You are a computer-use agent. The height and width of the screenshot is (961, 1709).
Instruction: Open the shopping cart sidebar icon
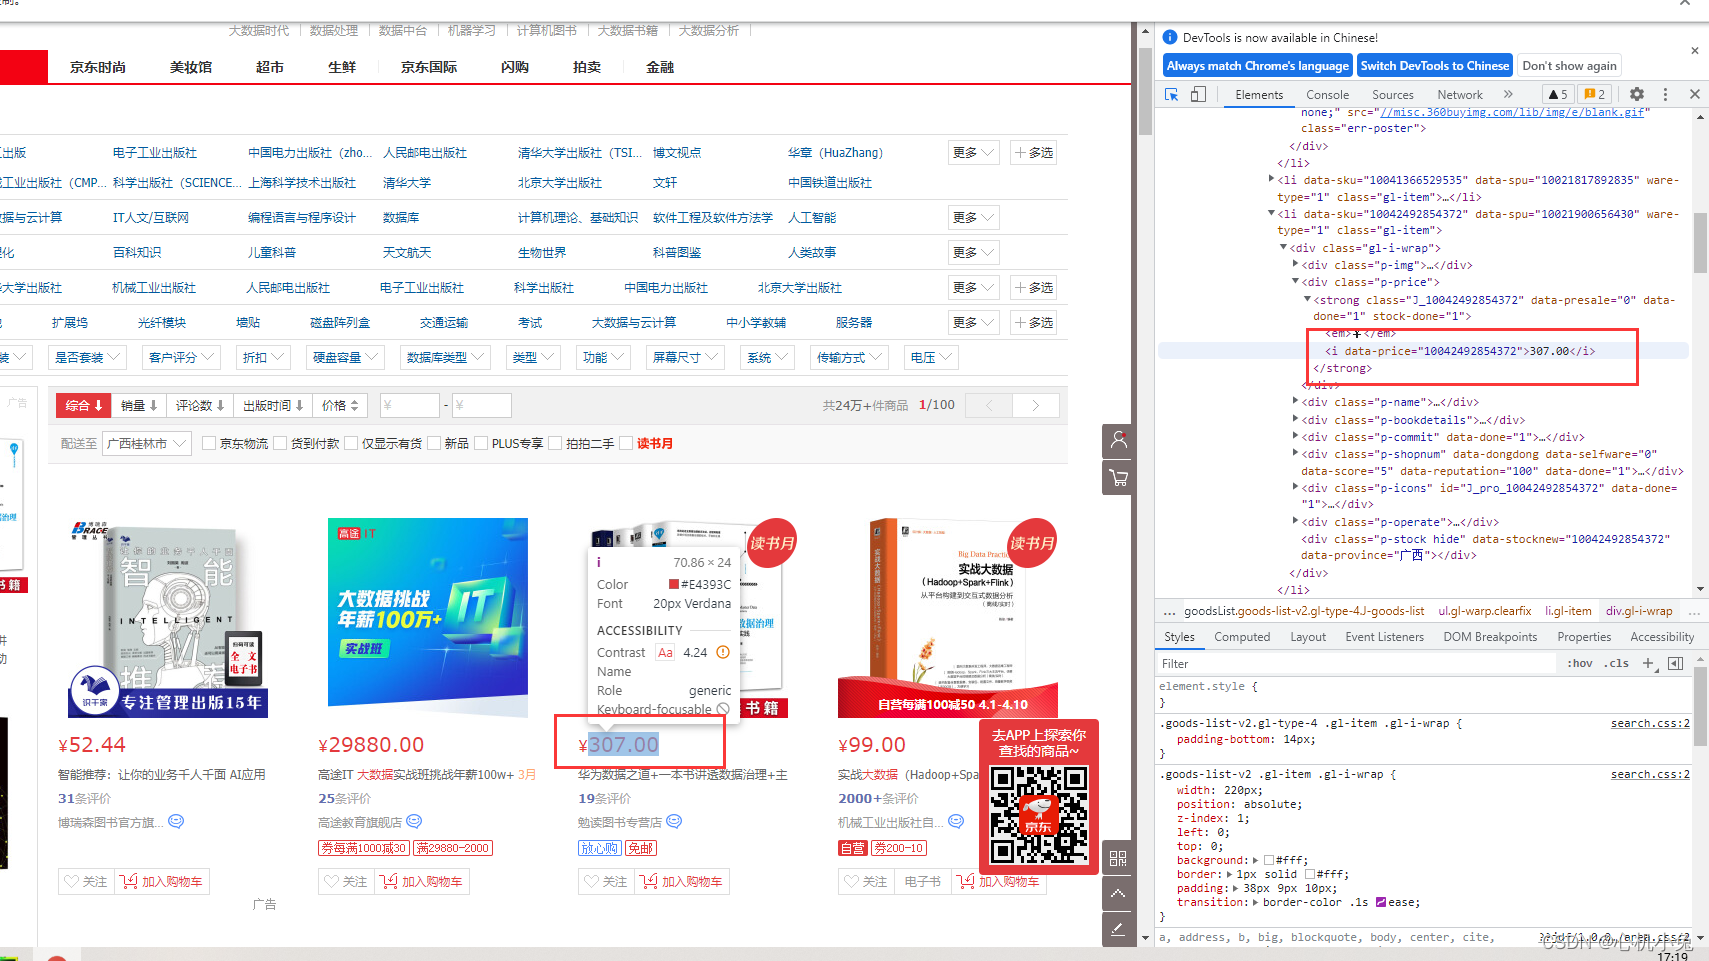1118,477
